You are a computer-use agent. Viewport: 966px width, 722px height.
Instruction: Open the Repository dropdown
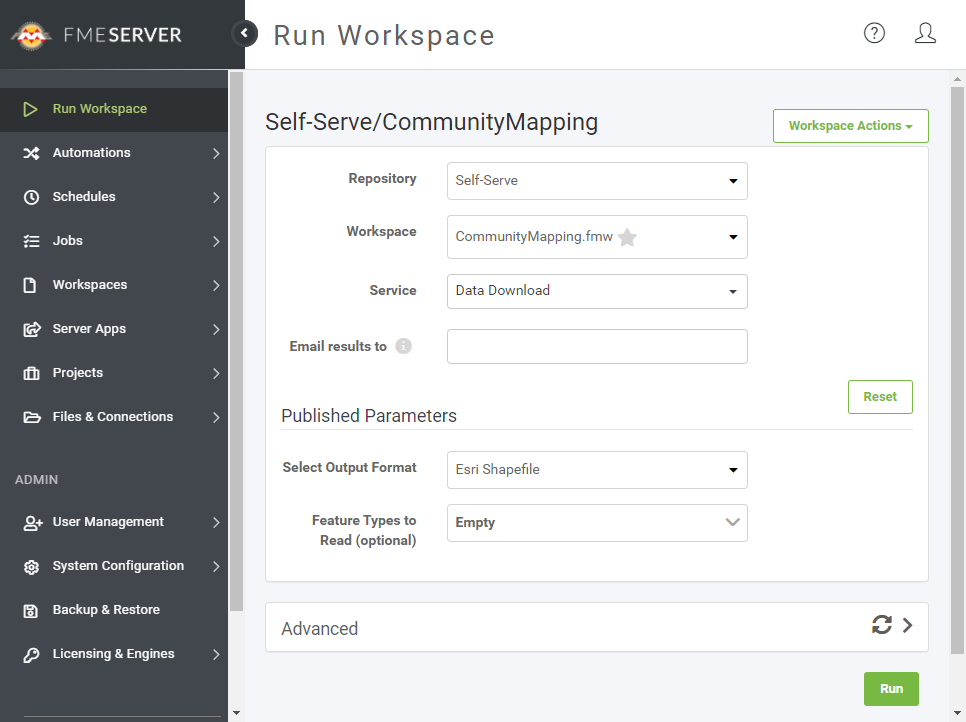click(596, 181)
